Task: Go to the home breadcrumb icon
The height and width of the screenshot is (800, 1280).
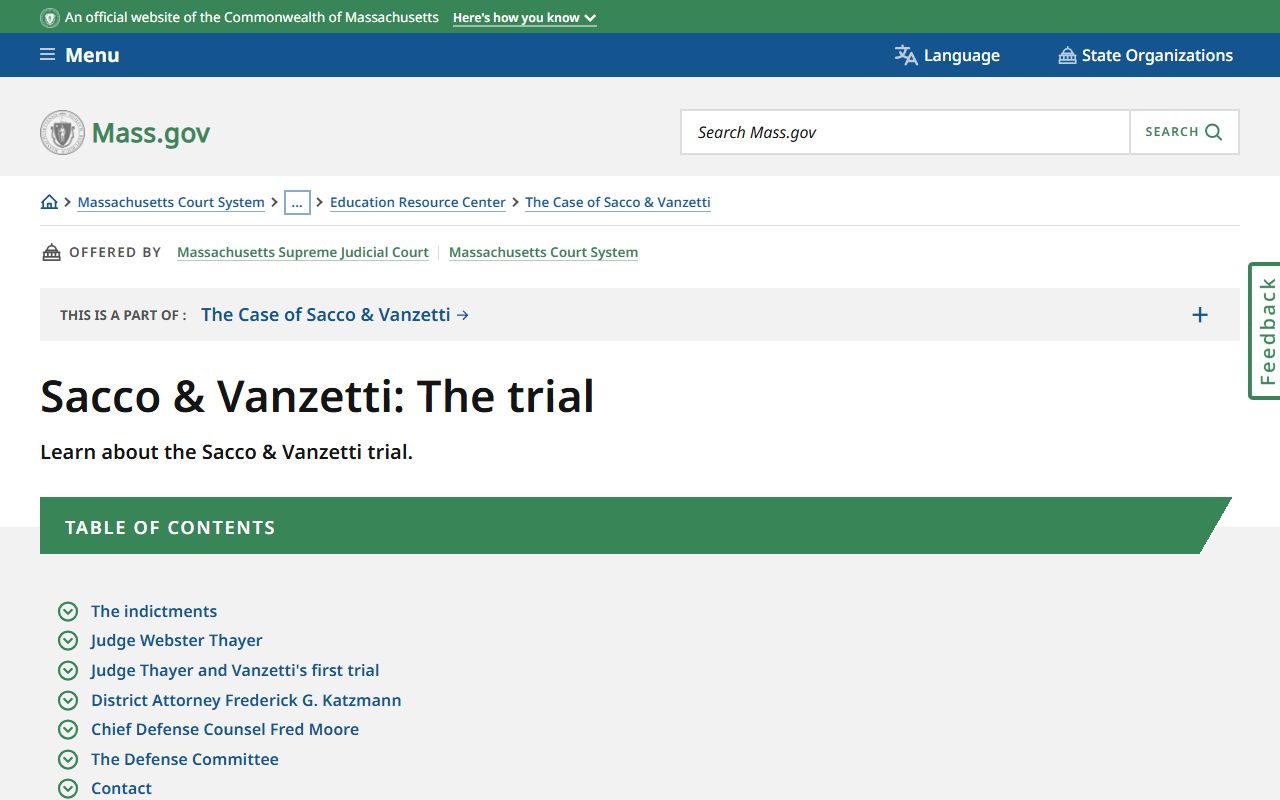Action: (49, 202)
